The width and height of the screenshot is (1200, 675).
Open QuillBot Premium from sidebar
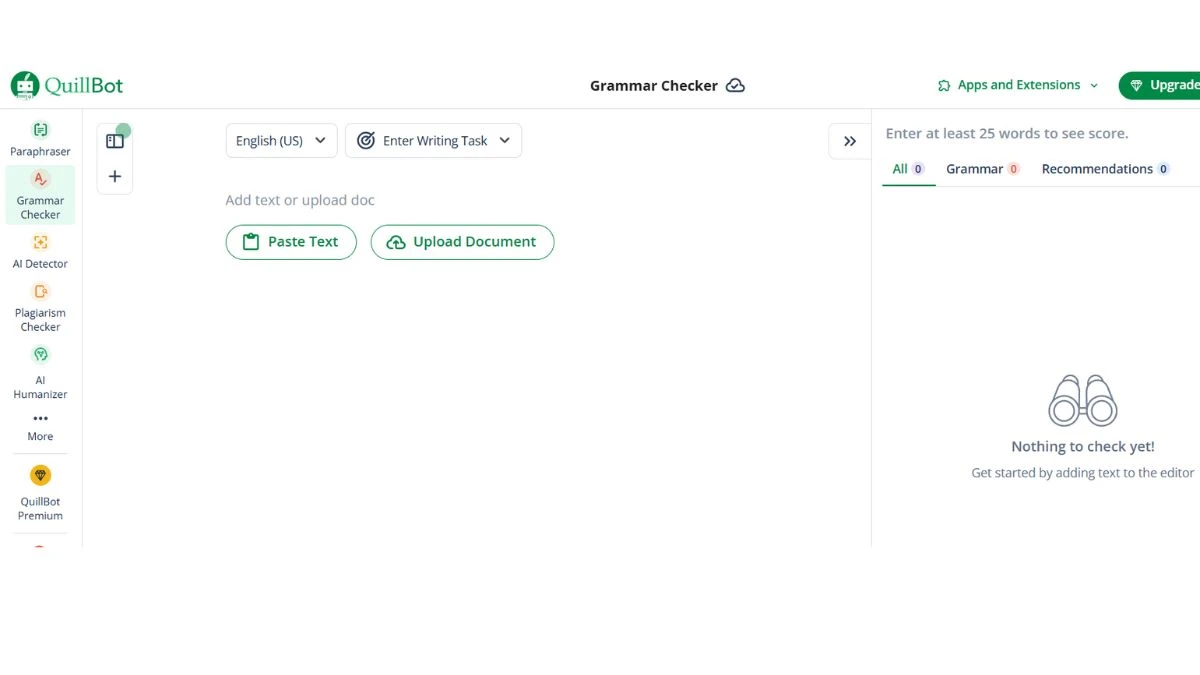point(40,493)
